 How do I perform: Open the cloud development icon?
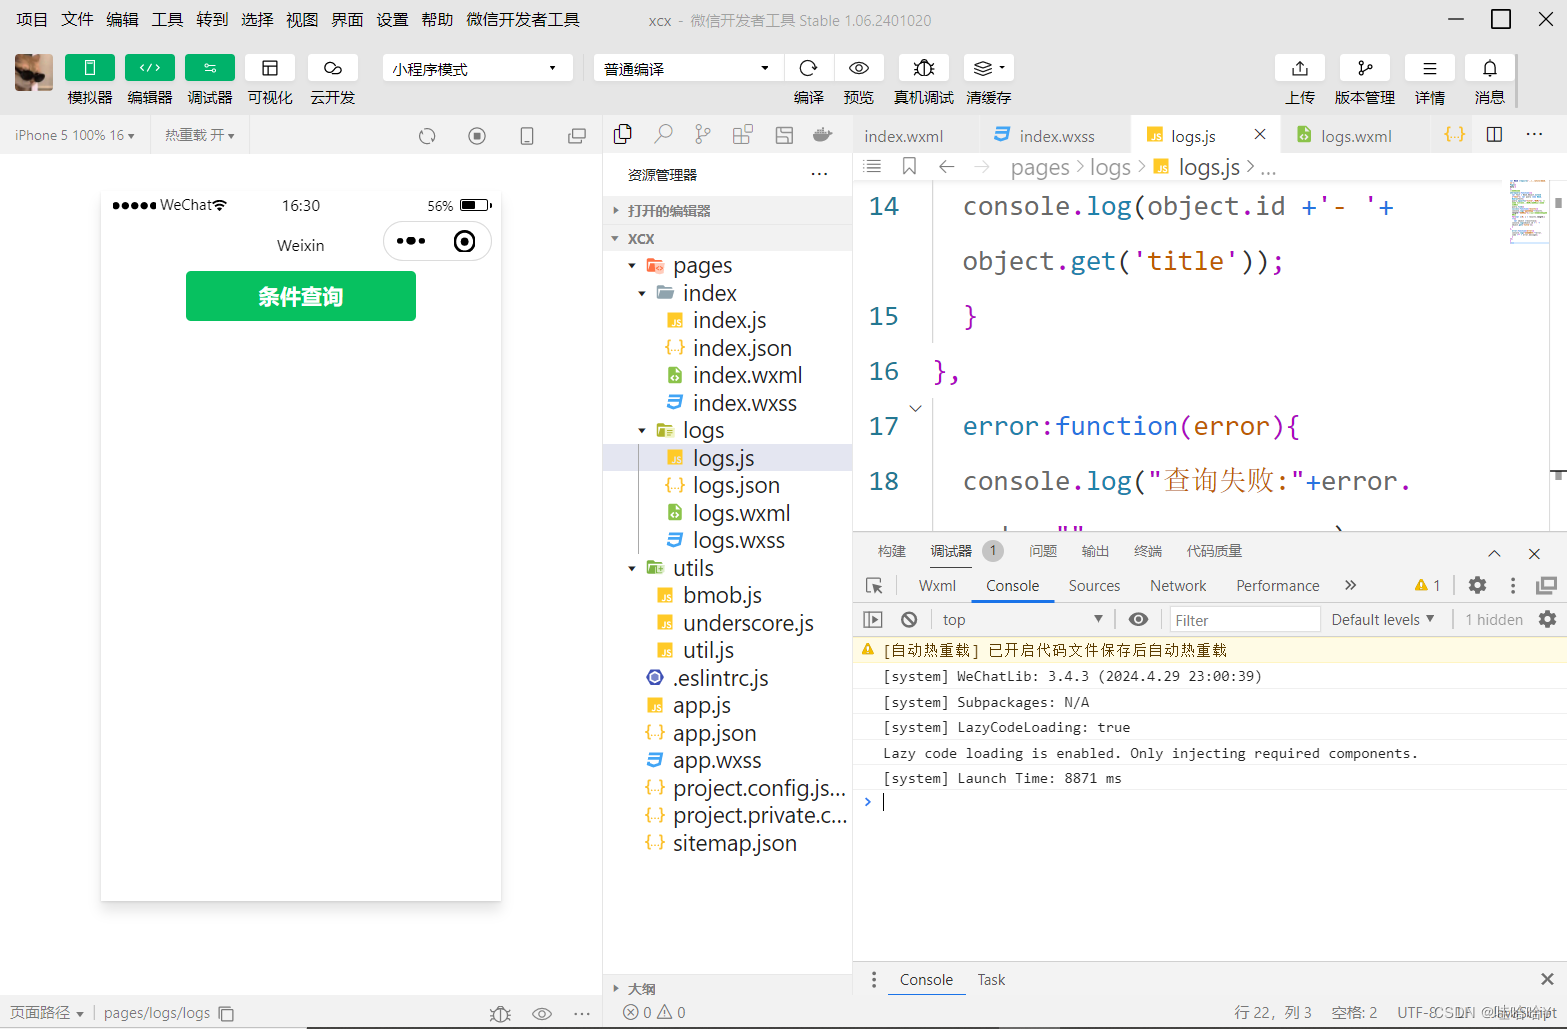333,68
